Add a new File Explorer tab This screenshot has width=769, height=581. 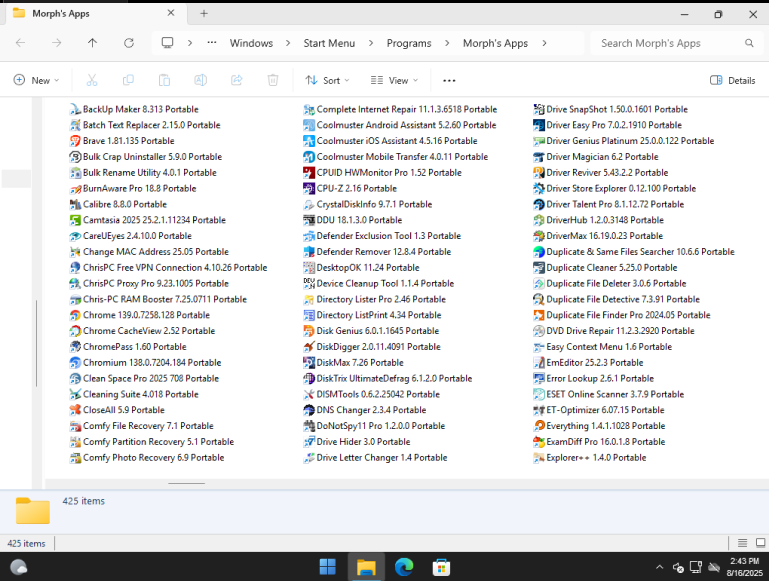[x=204, y=14]
